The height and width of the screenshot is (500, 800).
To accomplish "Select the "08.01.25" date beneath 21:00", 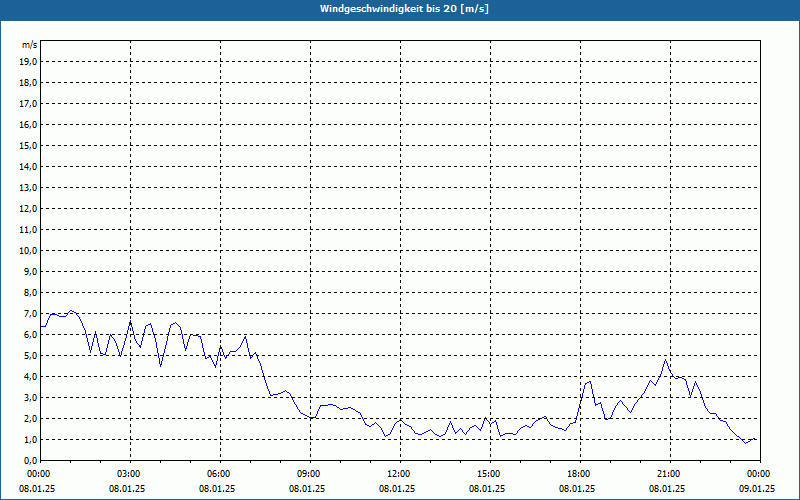I will pyautogui.click(x=667, y=488).
